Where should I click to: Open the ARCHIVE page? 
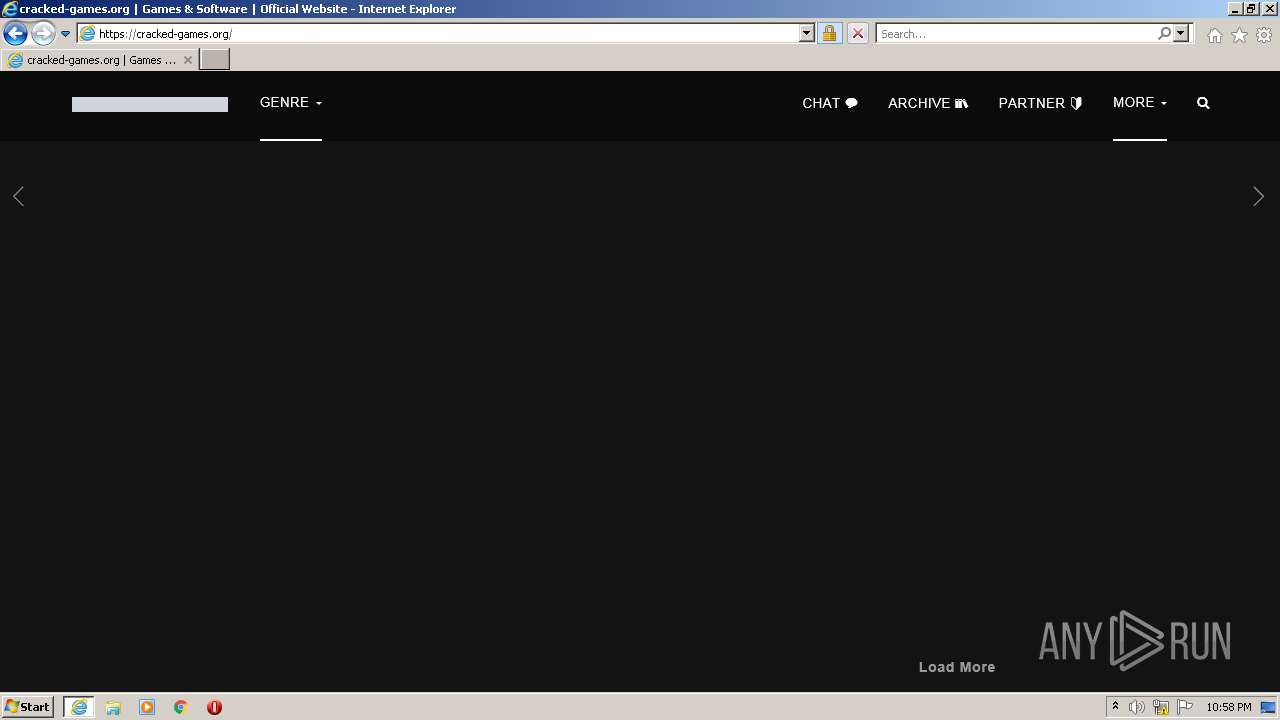click(x=928, y=103)
